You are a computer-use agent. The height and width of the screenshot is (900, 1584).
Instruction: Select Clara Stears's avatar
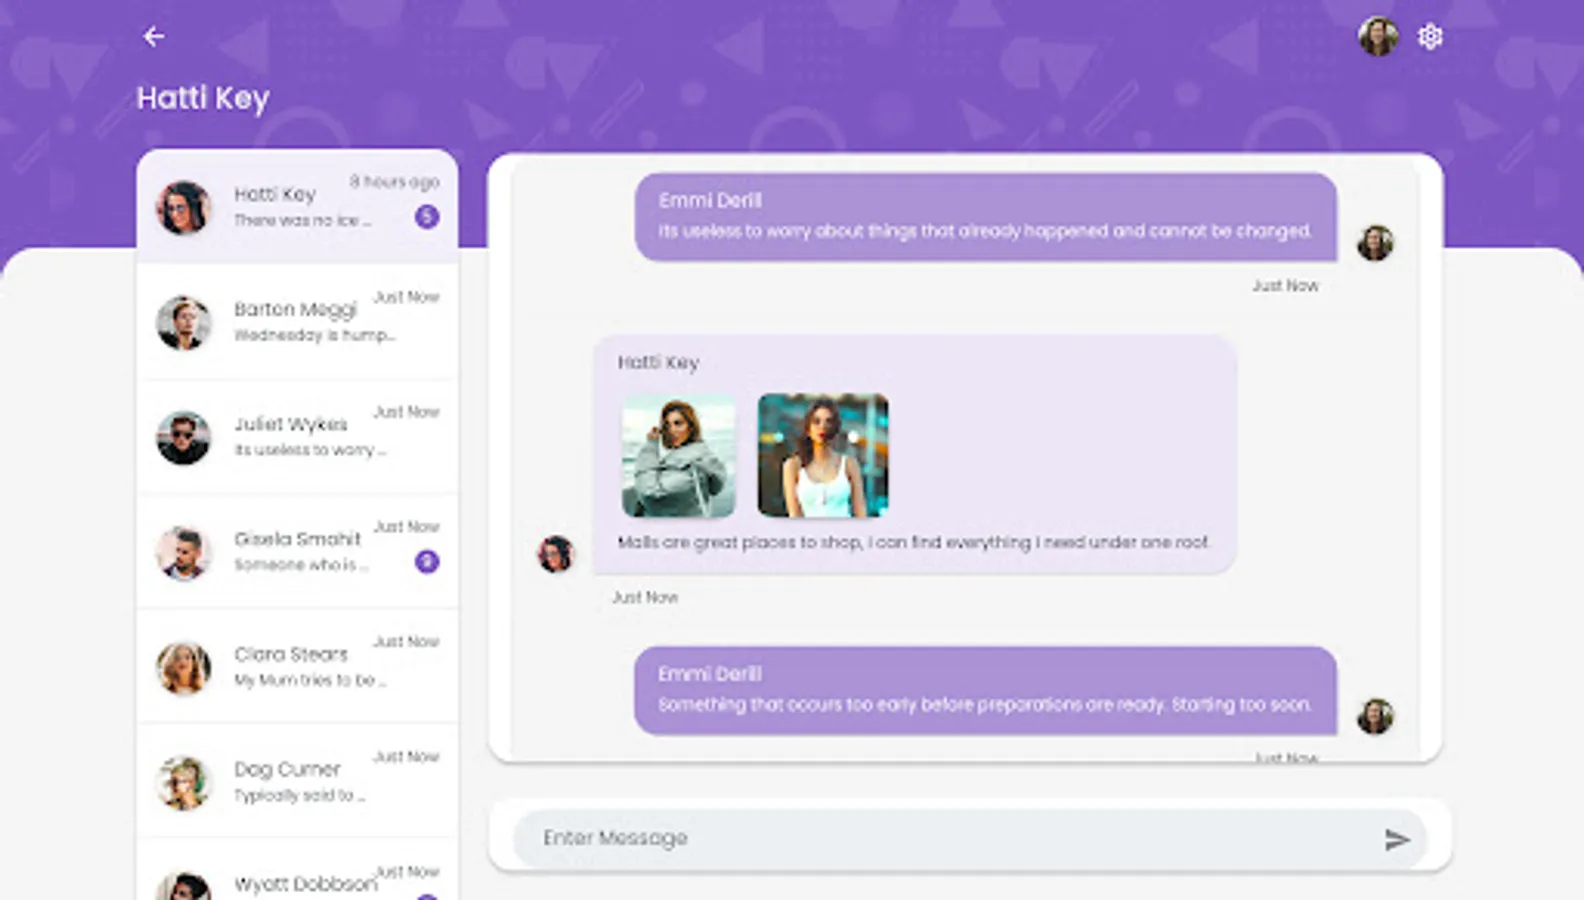[184, 667]
